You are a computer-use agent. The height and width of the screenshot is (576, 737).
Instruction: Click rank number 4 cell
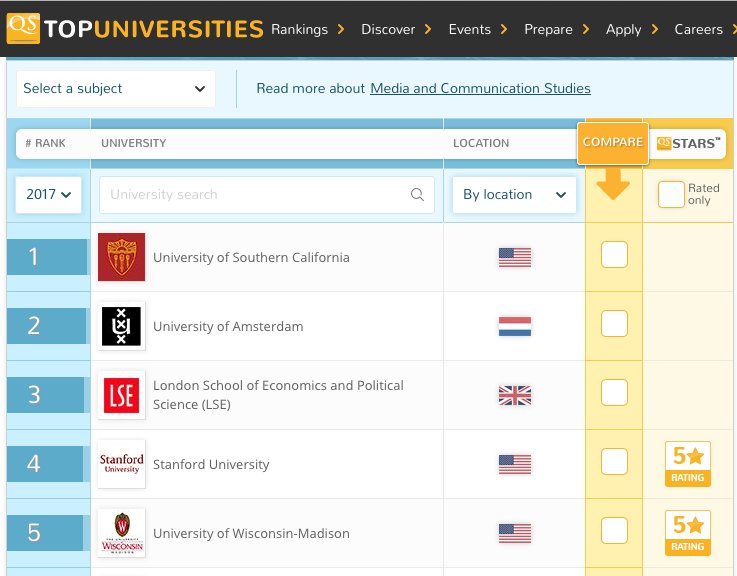click(47, 464)
